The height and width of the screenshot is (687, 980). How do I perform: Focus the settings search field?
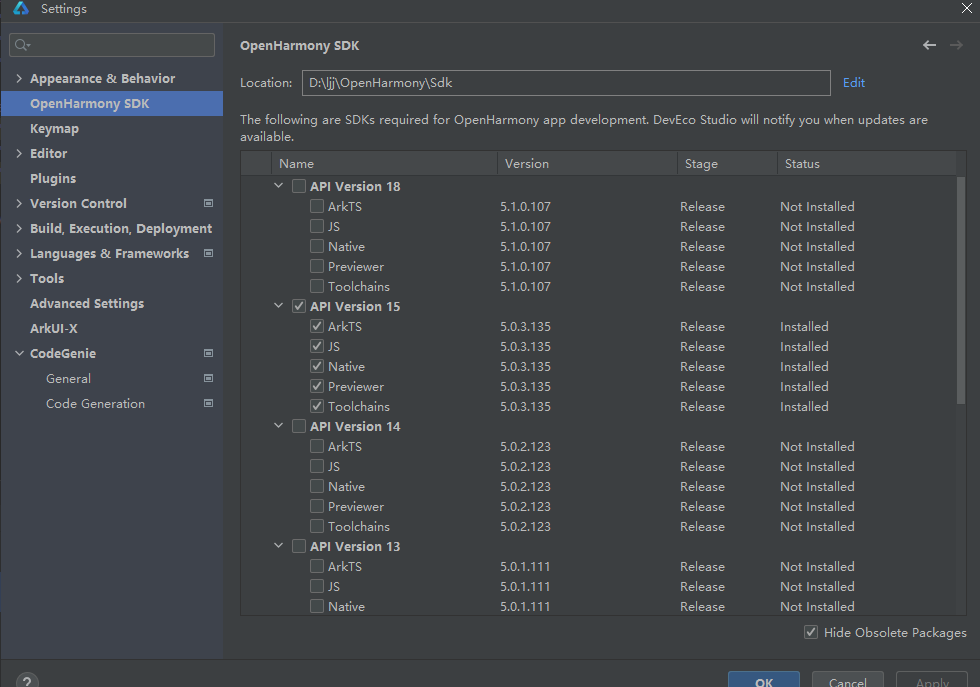click(112, 45)
